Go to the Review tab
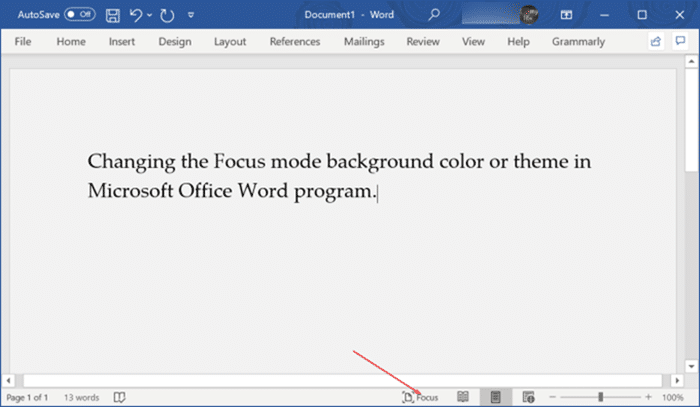The image size is (700, 407). [423, 42]
